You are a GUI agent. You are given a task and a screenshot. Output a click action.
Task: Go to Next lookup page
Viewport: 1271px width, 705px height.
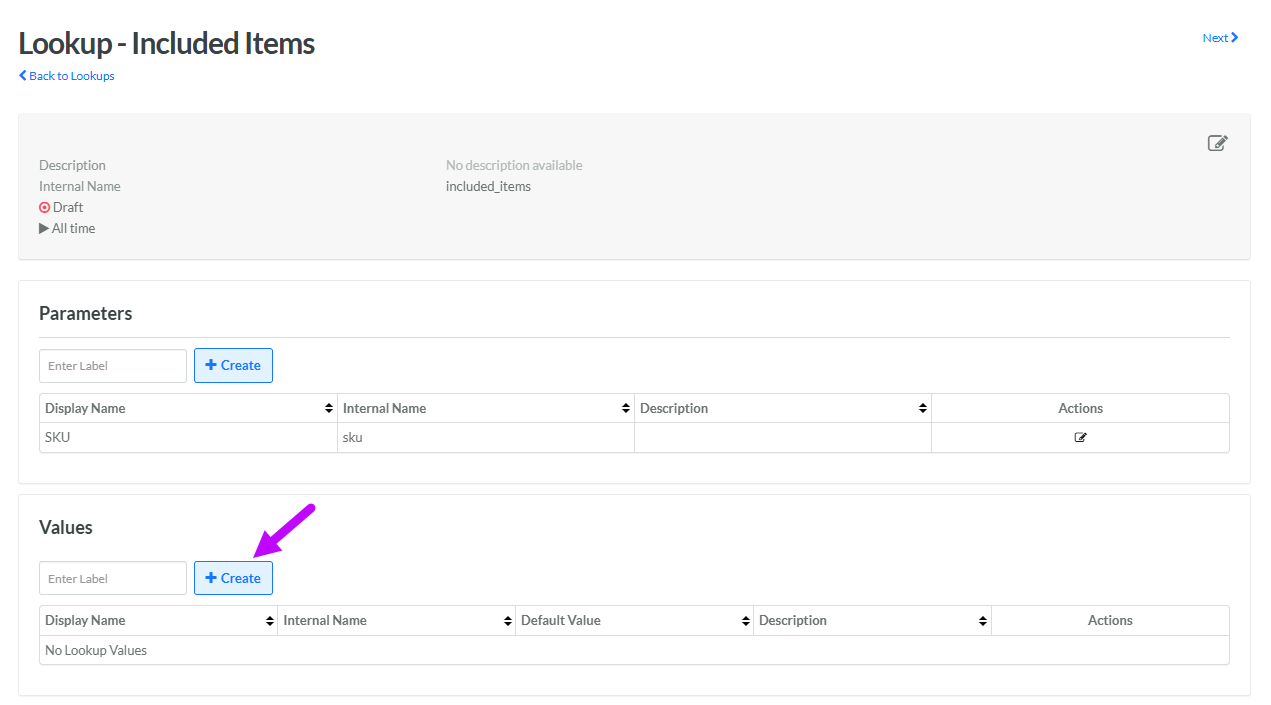1220,38
